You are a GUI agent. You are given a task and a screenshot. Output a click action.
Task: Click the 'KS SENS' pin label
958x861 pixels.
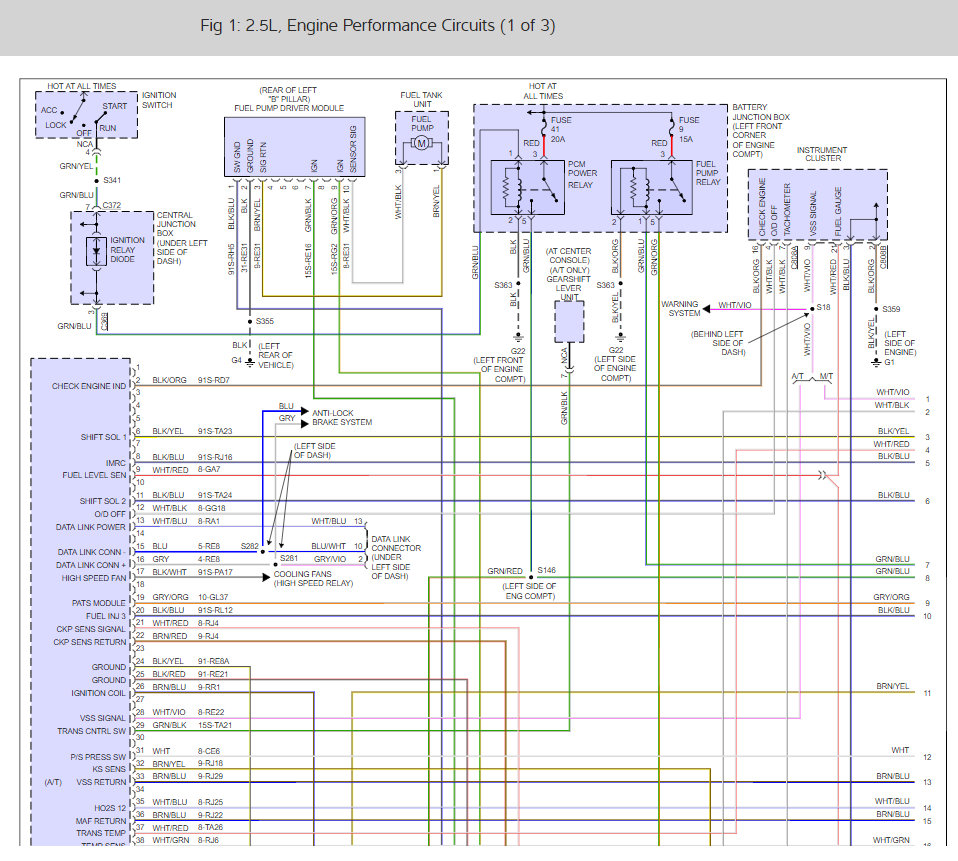(x=109, y=769)
